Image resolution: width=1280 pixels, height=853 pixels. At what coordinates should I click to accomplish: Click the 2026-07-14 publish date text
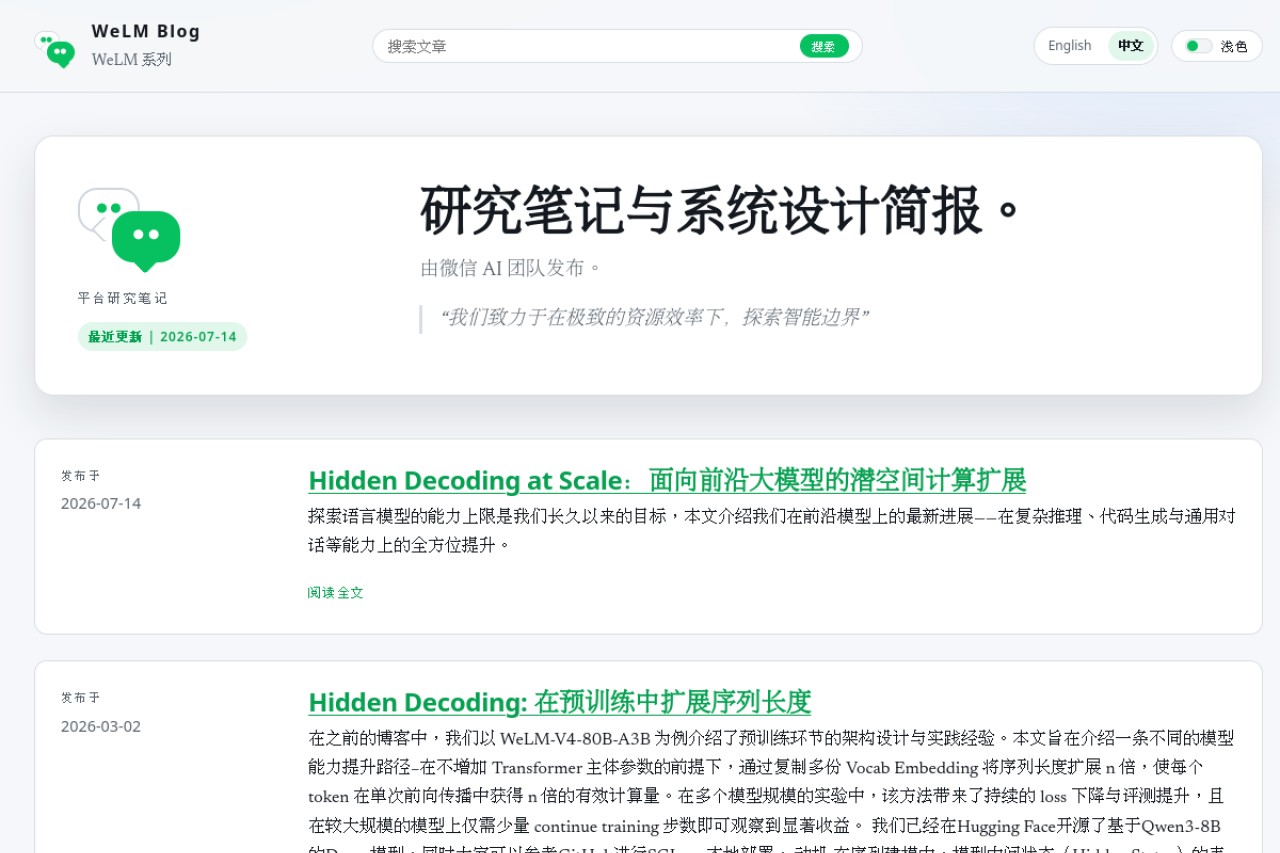[x=101, y=503]
